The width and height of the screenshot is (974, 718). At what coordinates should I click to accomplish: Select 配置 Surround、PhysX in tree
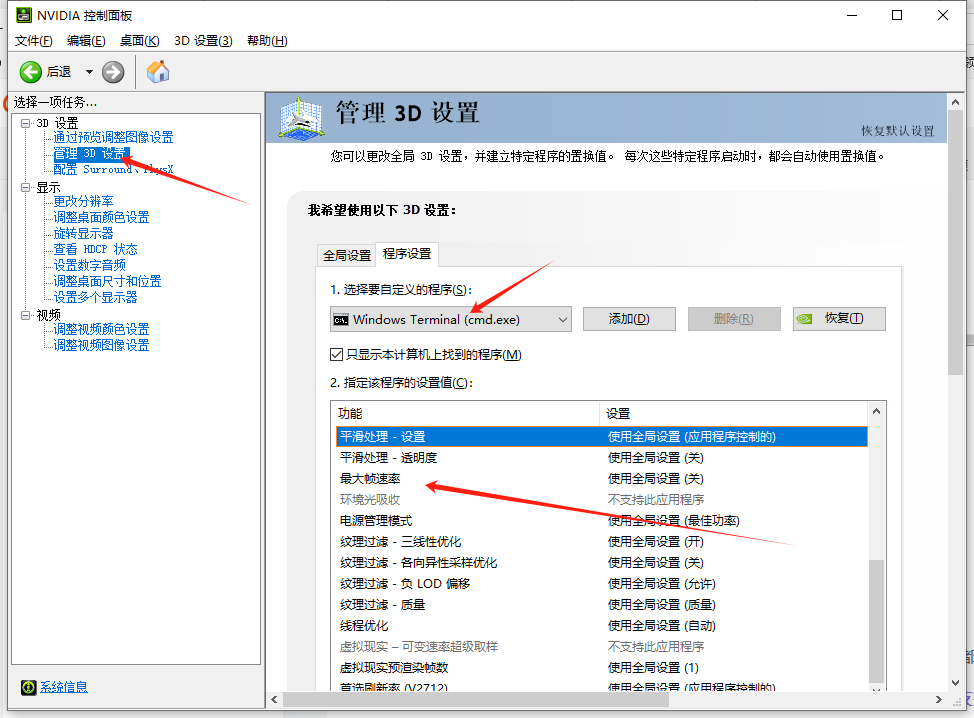coord(113,169)
